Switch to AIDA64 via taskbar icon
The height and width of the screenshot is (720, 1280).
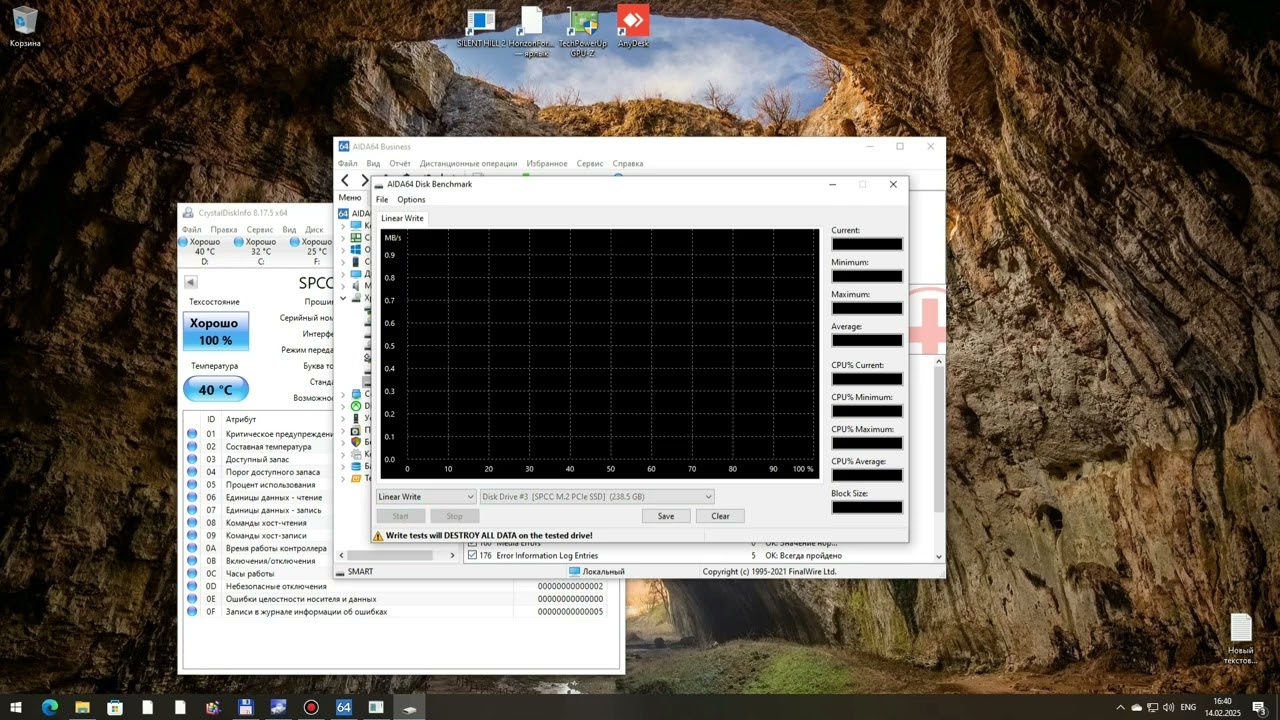(344, 707)
